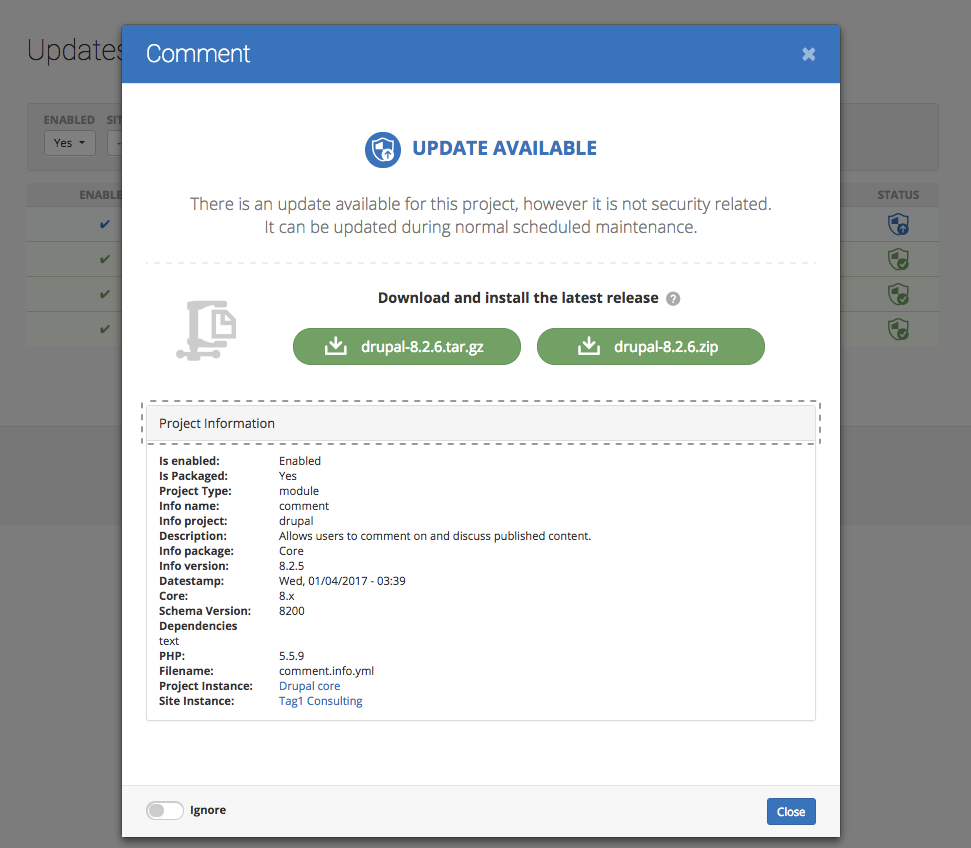The width and height of the screenshot is (971, 848).
Task: Open the Enabled Yes dropdown filter
Action: click(x=69, y=143)
